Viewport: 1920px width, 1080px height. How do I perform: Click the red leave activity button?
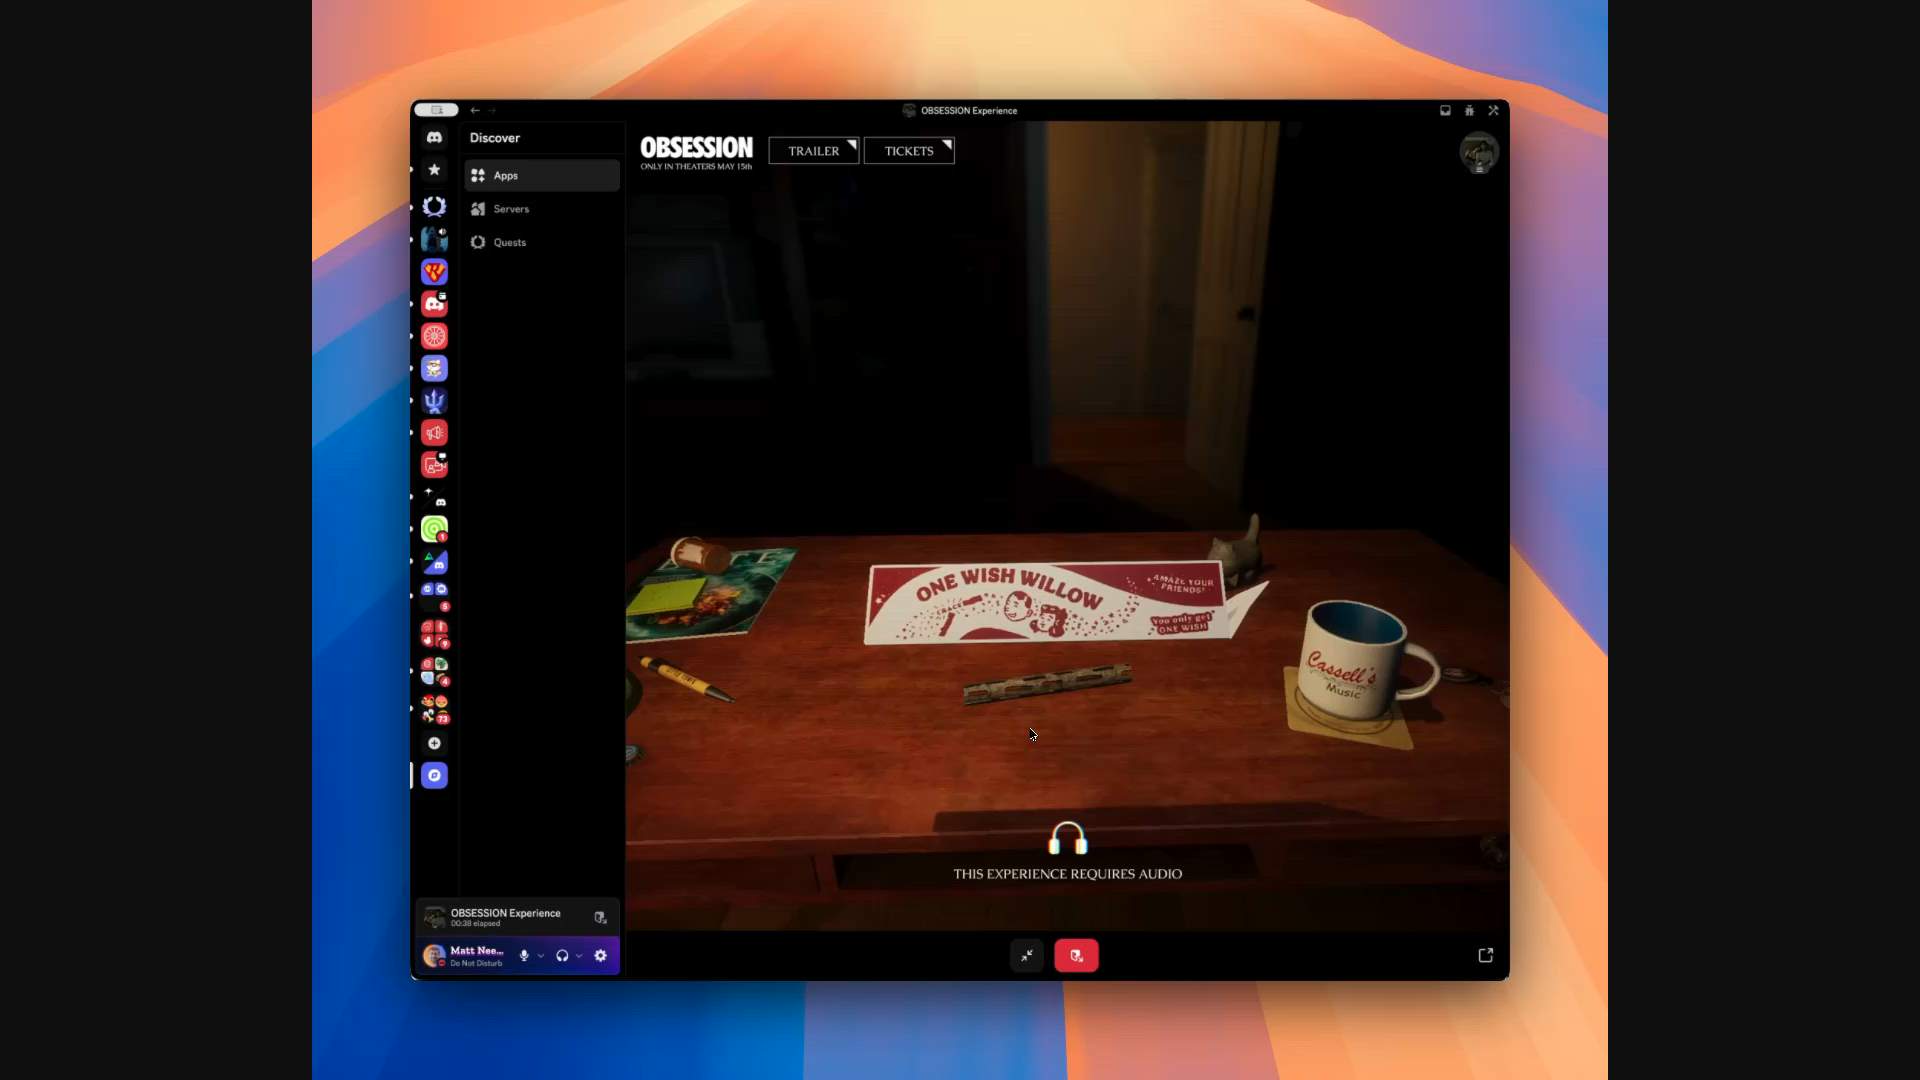1076,956
